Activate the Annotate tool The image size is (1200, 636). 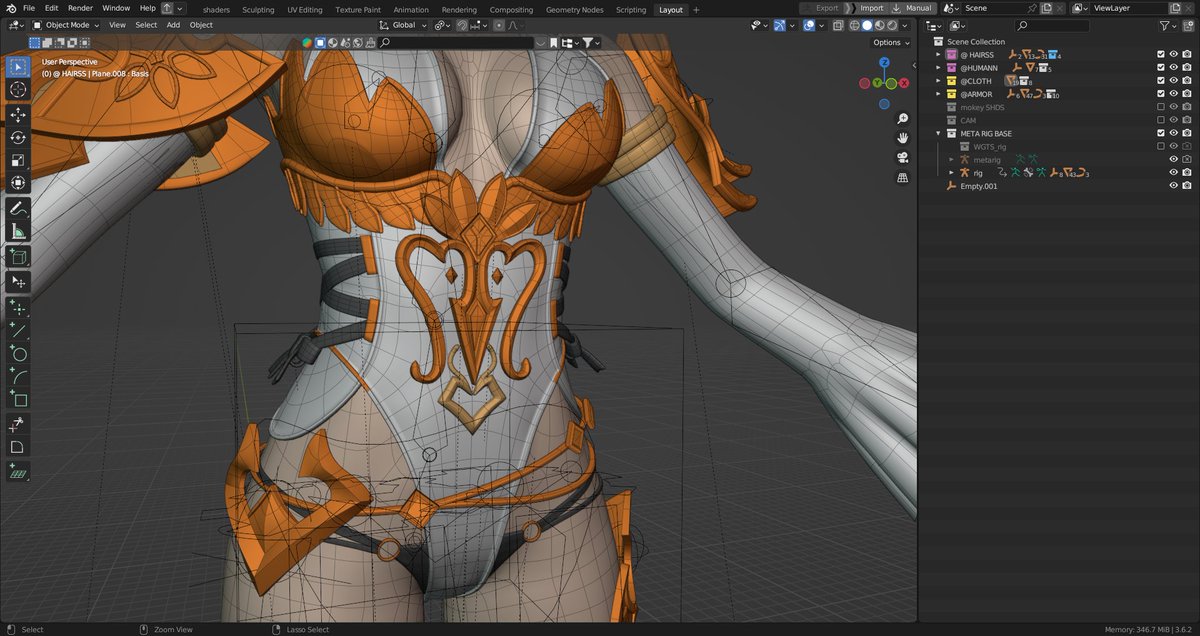[18, 209]
